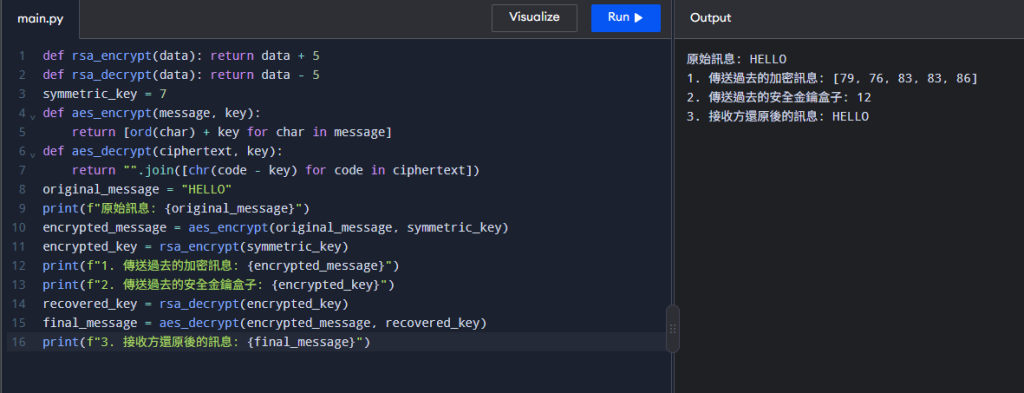1024x393 pixels.
Task: Click def aes_encrypt(message, key) line
Action: tap(152, 113)
